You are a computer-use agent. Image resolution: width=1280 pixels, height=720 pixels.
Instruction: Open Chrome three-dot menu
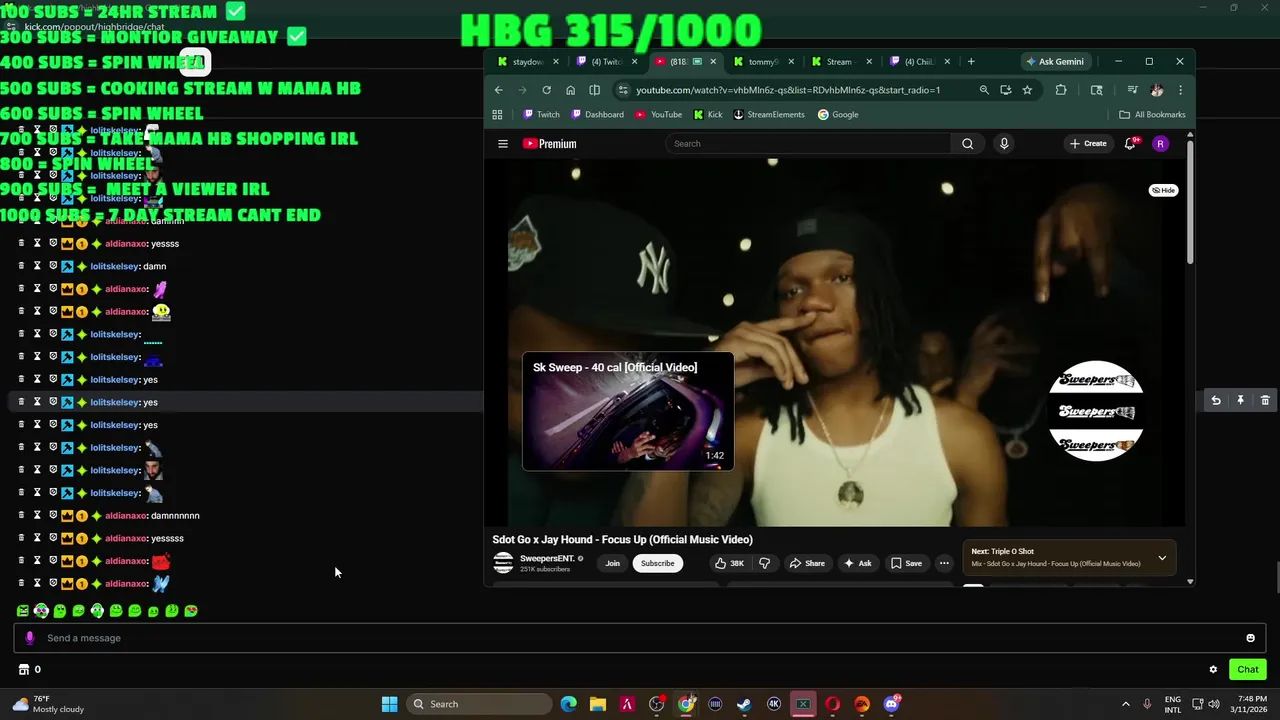tap(1180, 90)
